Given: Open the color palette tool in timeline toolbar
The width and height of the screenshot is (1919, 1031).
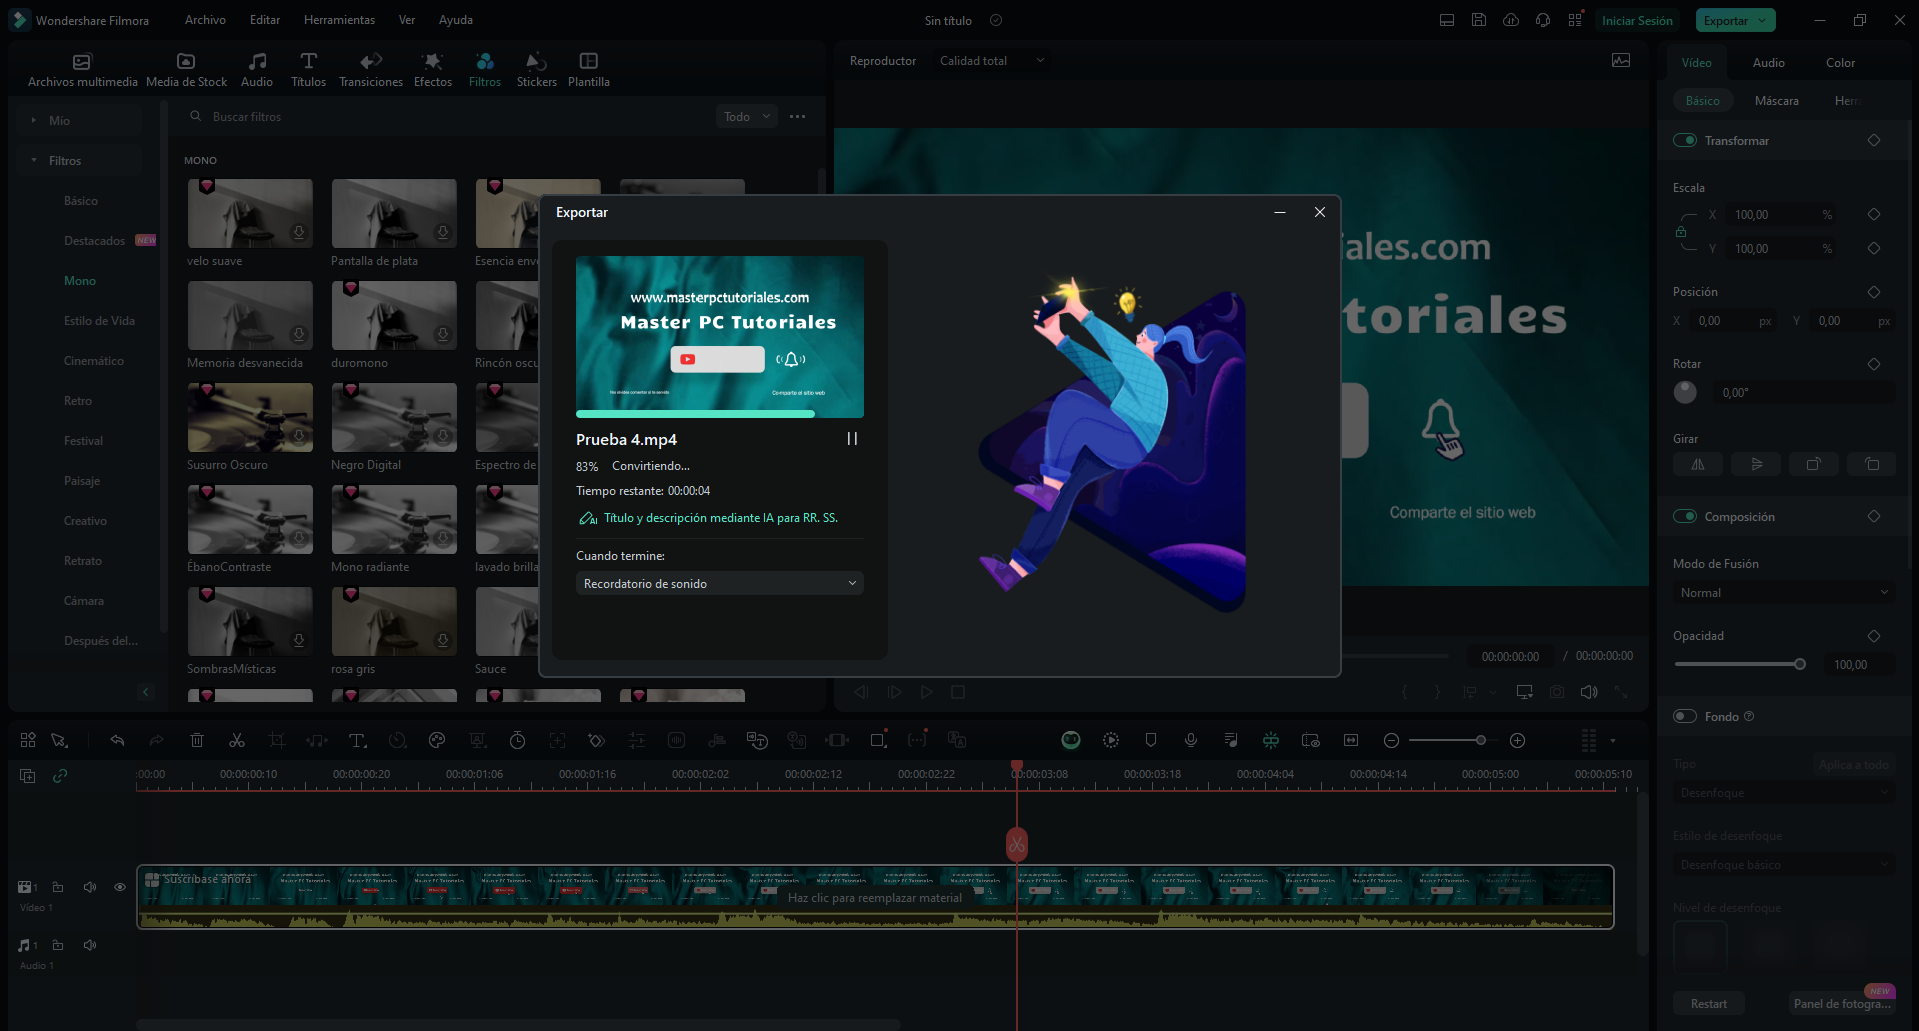Looking at the screenshot, I should 437,740.
